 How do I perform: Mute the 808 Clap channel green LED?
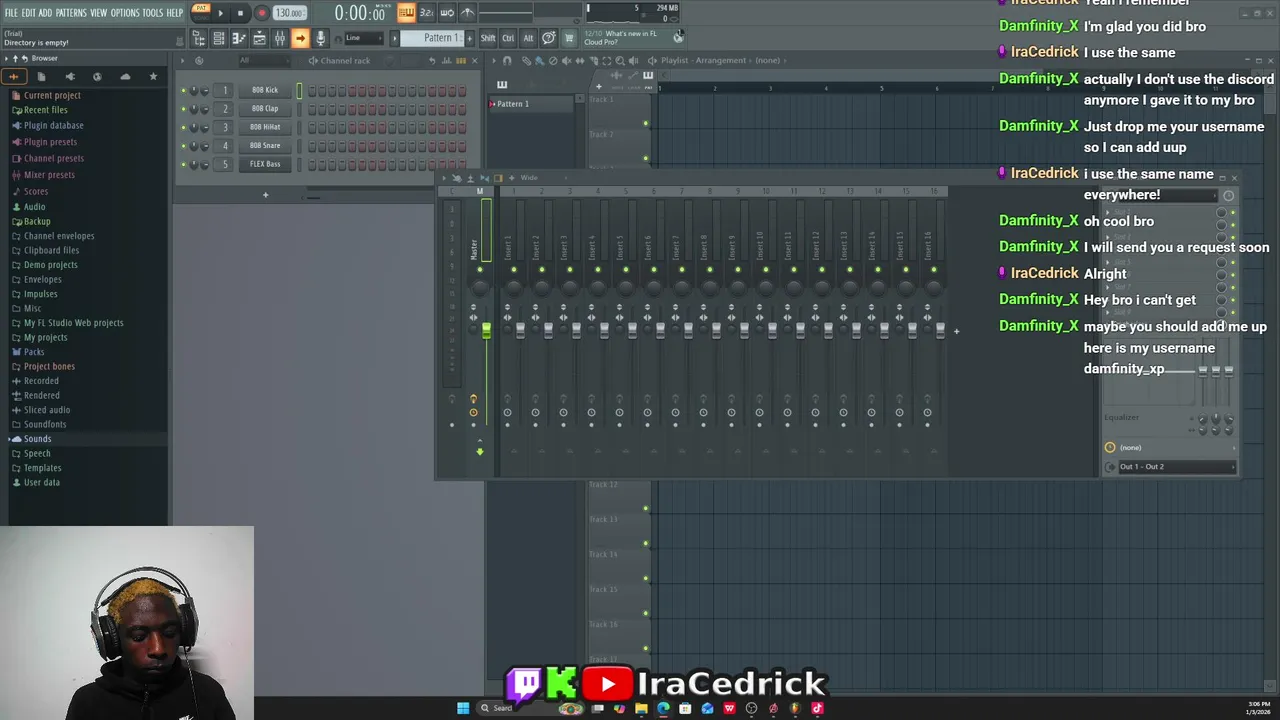(184, 108)
